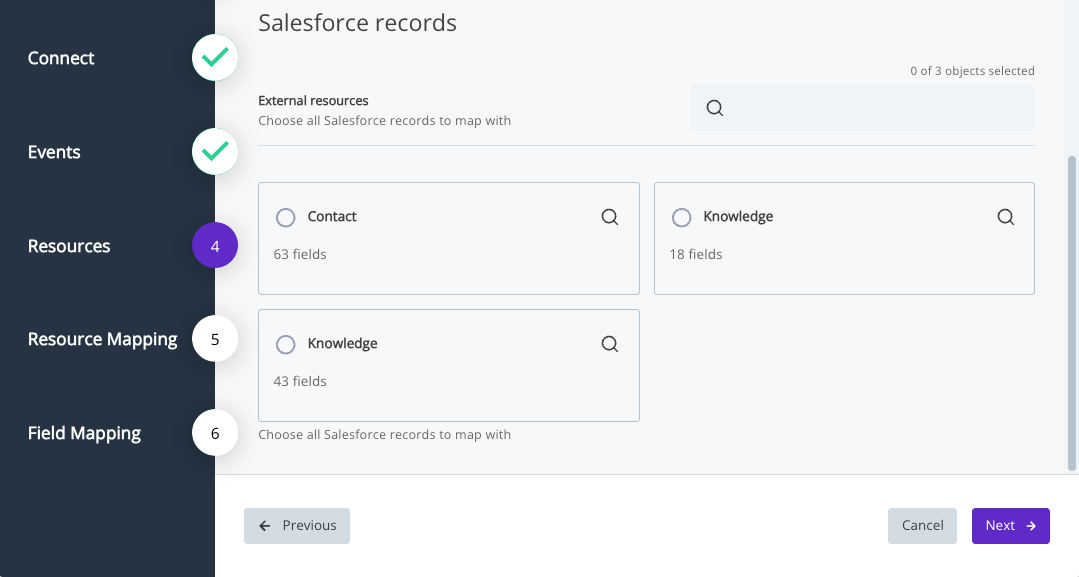Click magnifier on the 43-field Knowledge card
1079x577 pixels.
pyautogui.click(x=610, y=344)
